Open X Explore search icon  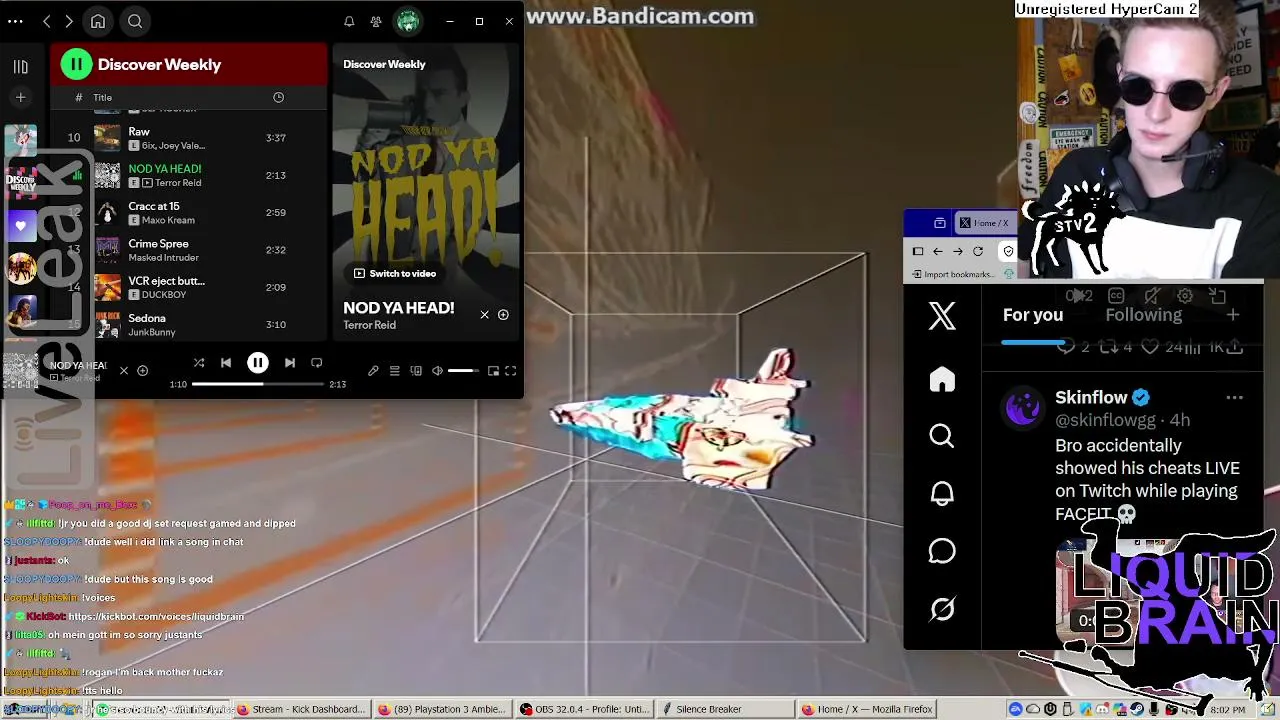942,435
